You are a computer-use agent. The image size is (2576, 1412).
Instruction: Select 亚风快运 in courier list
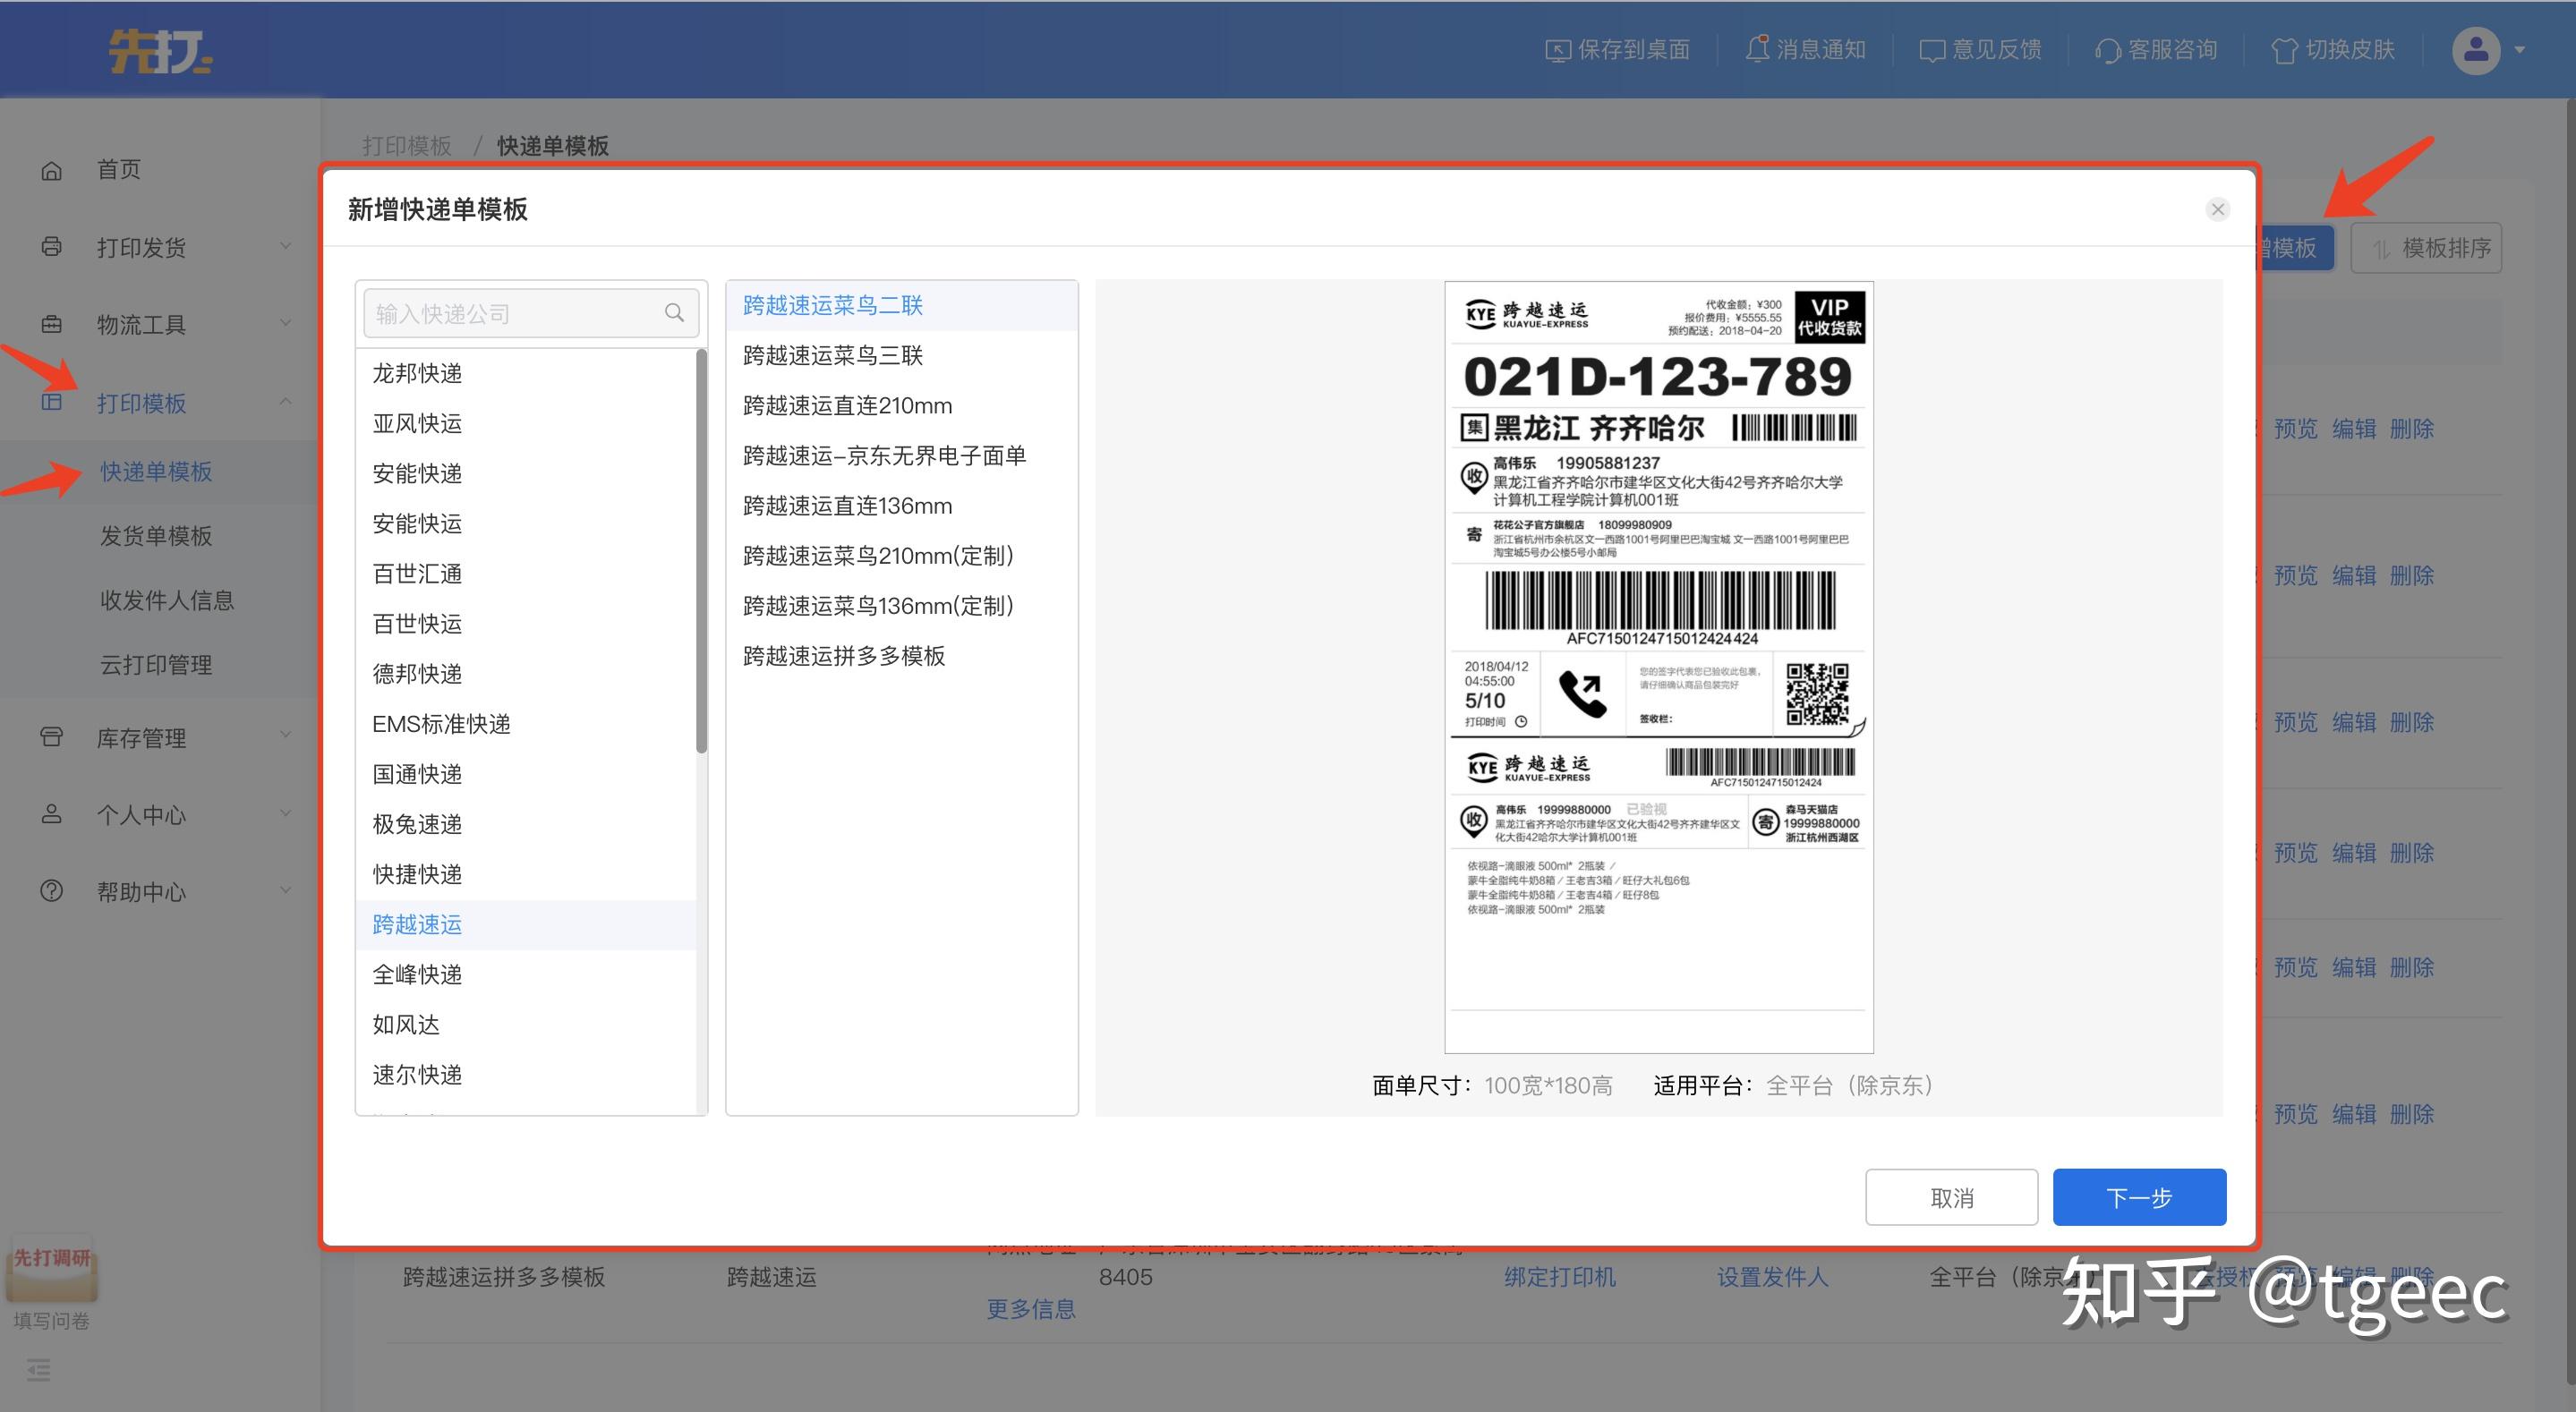click(526, 423)
